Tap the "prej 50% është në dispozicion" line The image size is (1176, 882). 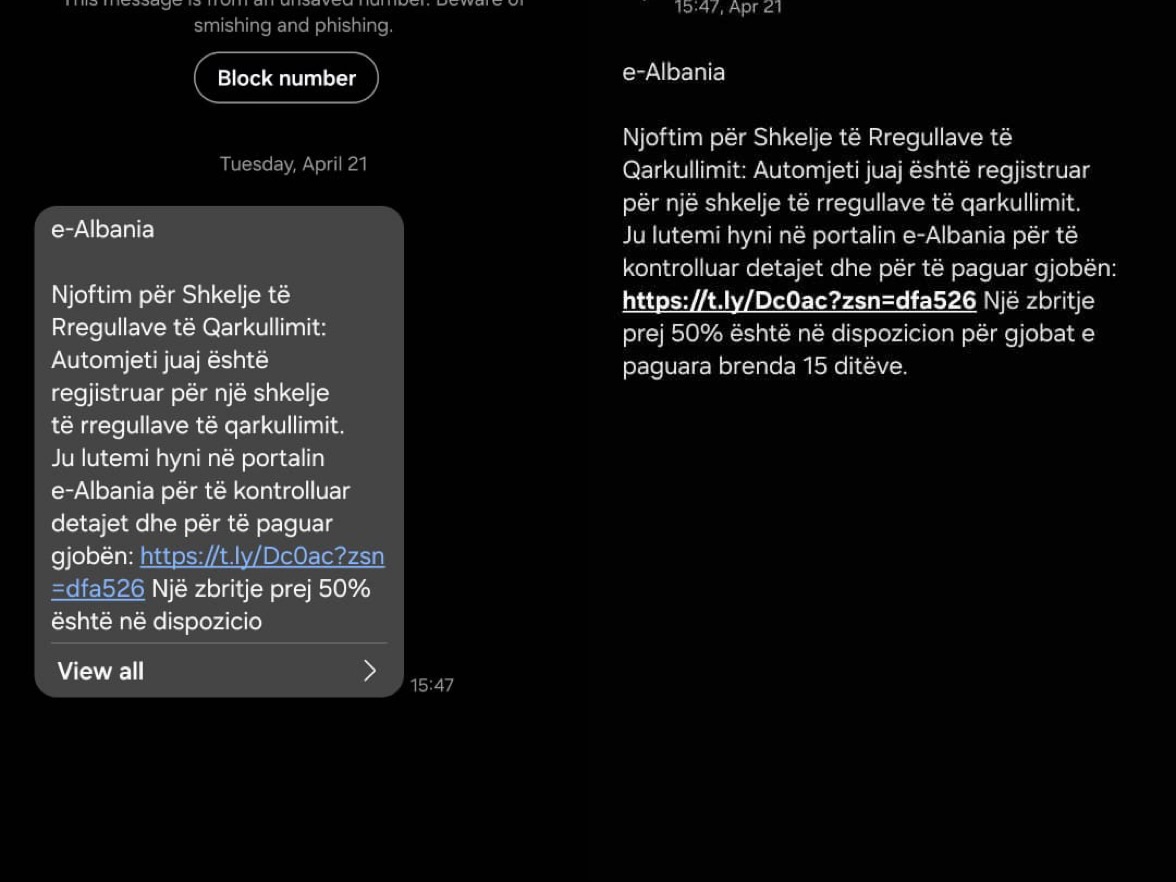point(859,333)
